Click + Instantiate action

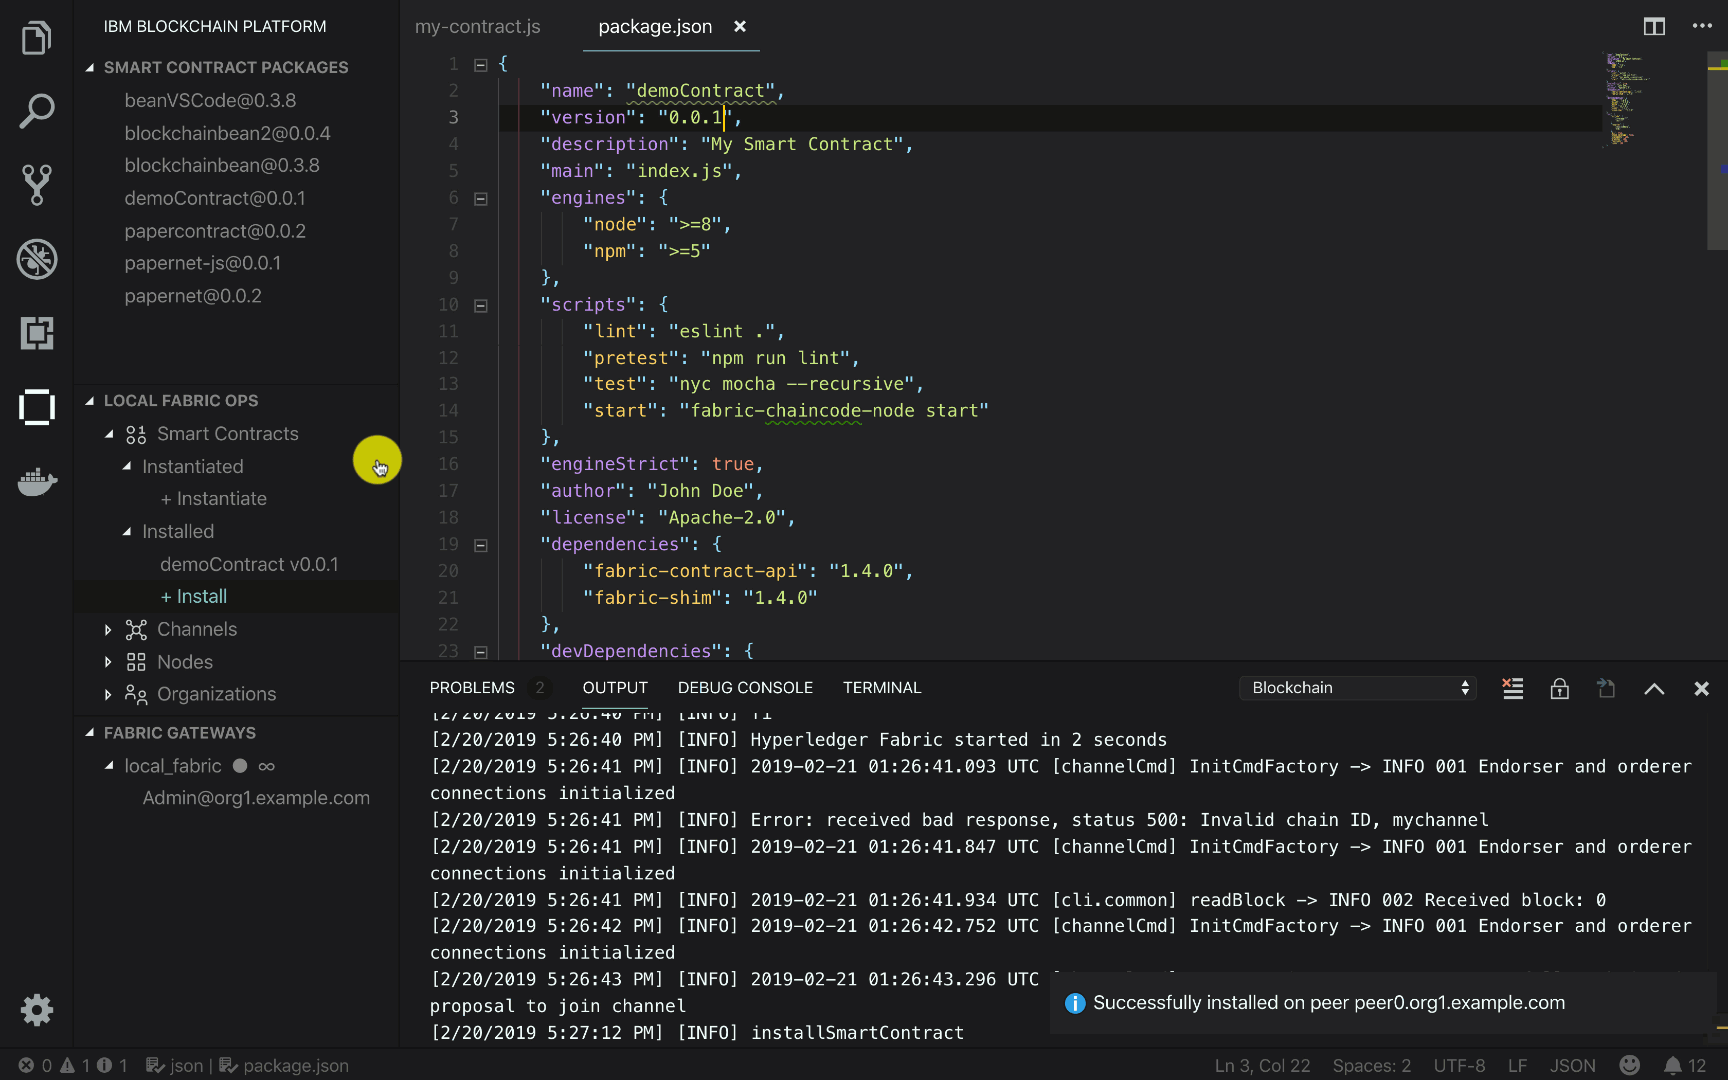(214, 499)
